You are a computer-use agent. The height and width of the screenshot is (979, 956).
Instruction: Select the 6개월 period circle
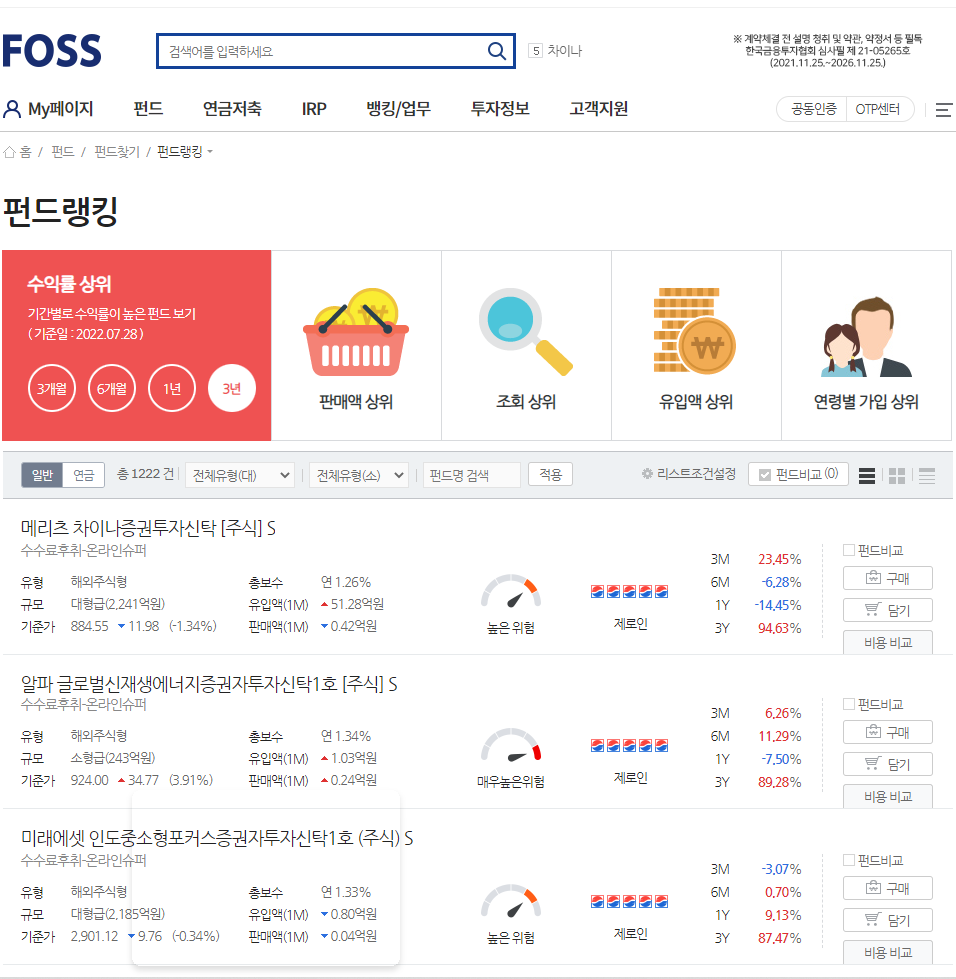pyautogui.click(x=112, y=388)
